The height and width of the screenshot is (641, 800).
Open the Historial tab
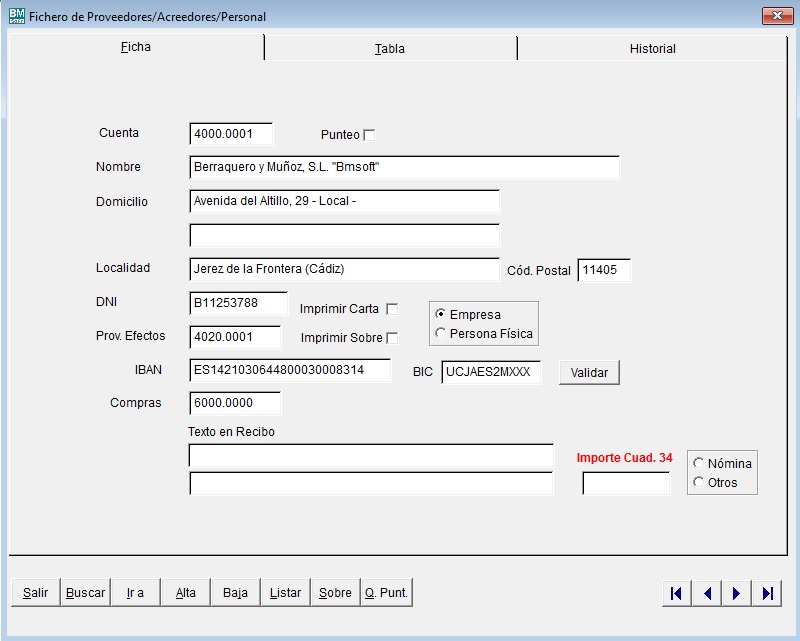(652, 48)
